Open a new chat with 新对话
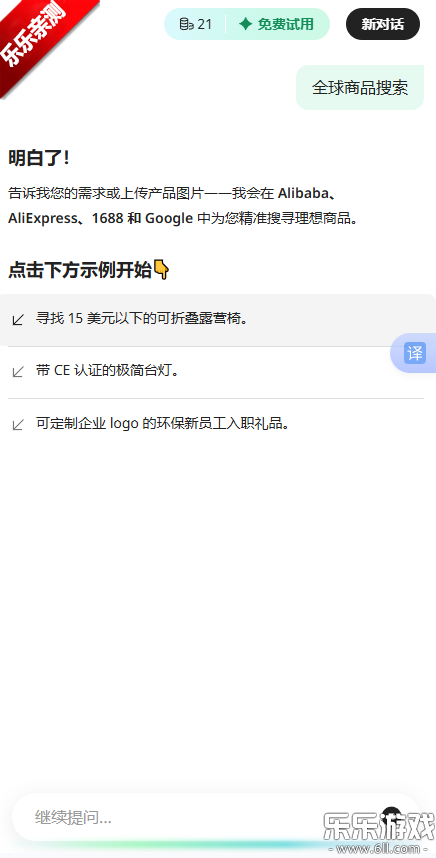Viewport: 436px width, 858px height. click(383, 24)
